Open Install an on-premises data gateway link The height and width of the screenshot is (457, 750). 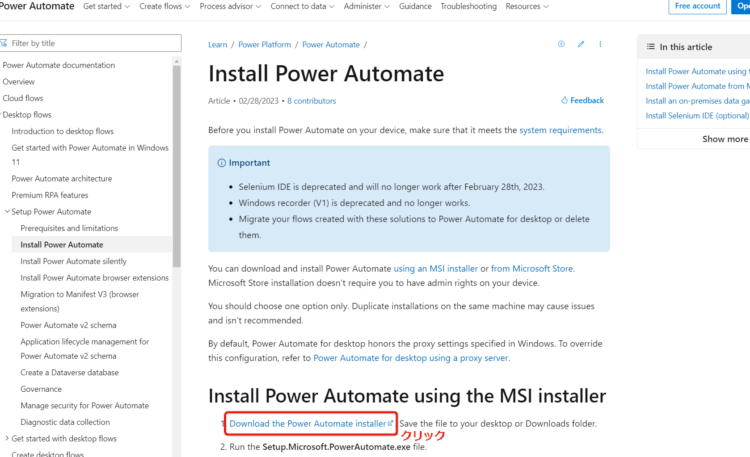click(697, 101)
